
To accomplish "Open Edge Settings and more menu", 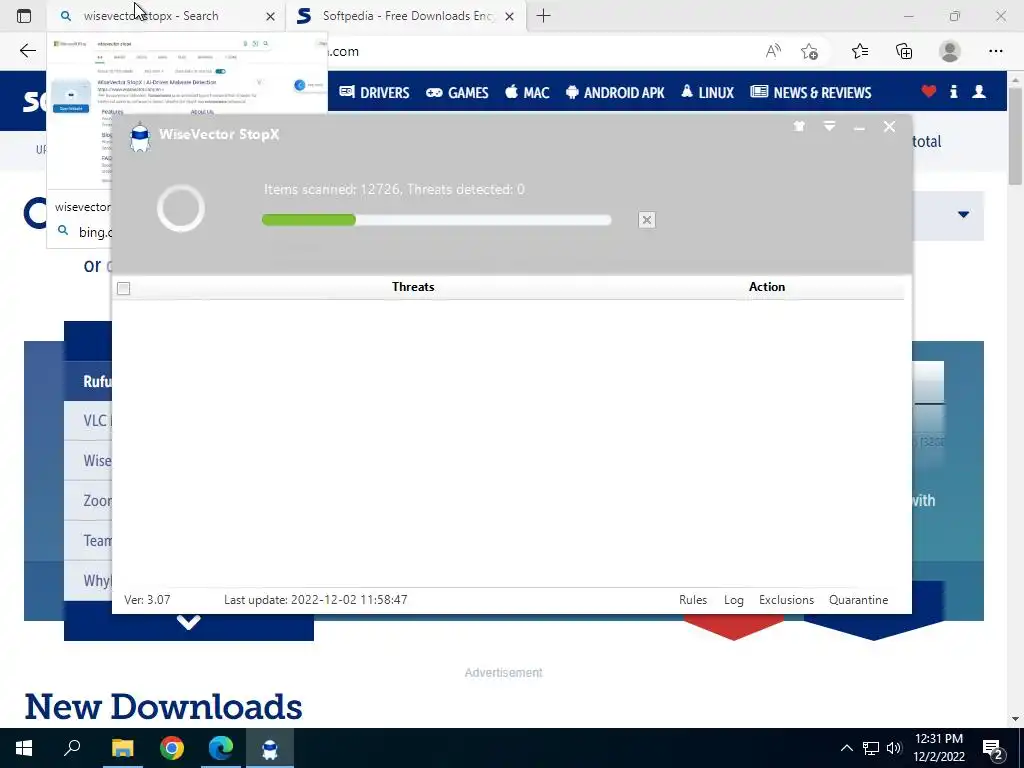I will click(995, 51).
